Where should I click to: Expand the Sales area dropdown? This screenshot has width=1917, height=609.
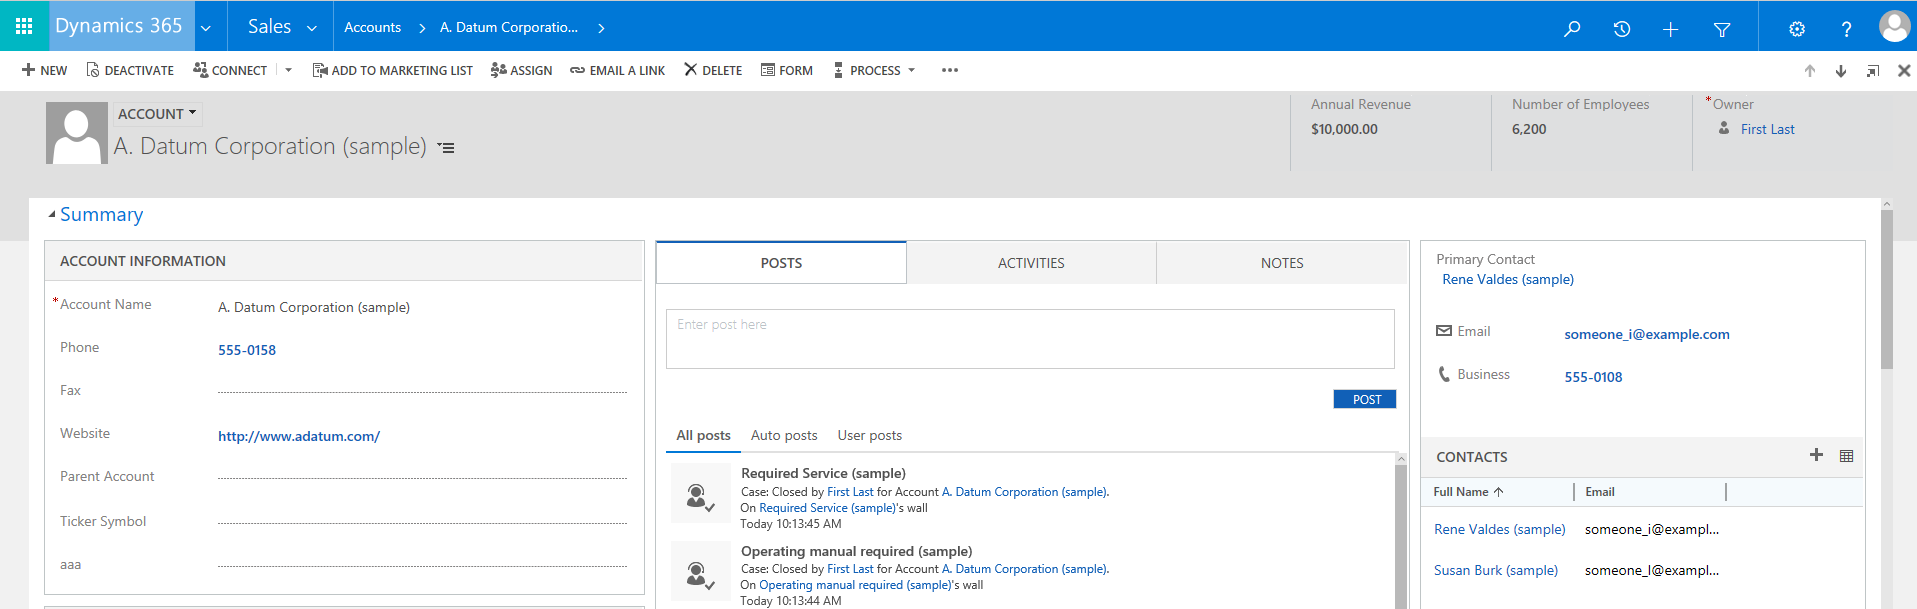point(282,27)
